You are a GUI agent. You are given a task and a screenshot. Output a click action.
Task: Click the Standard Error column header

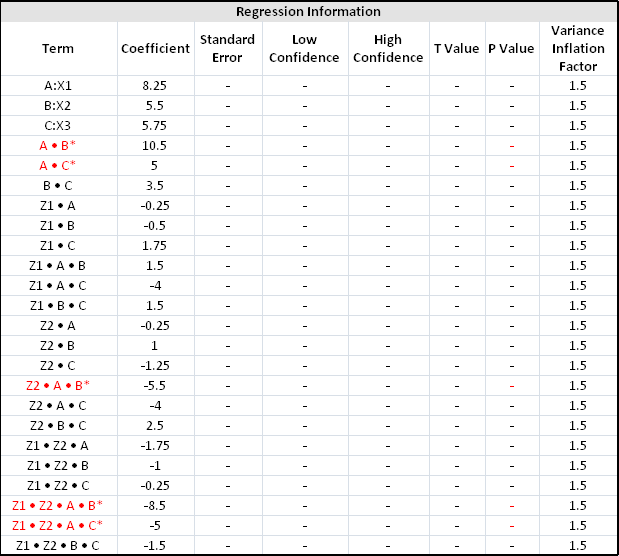click(228, 48)
